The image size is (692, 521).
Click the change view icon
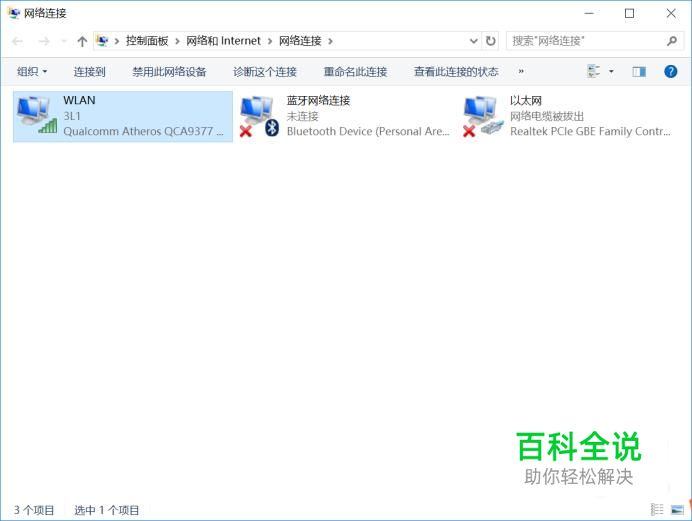[594, 71]
